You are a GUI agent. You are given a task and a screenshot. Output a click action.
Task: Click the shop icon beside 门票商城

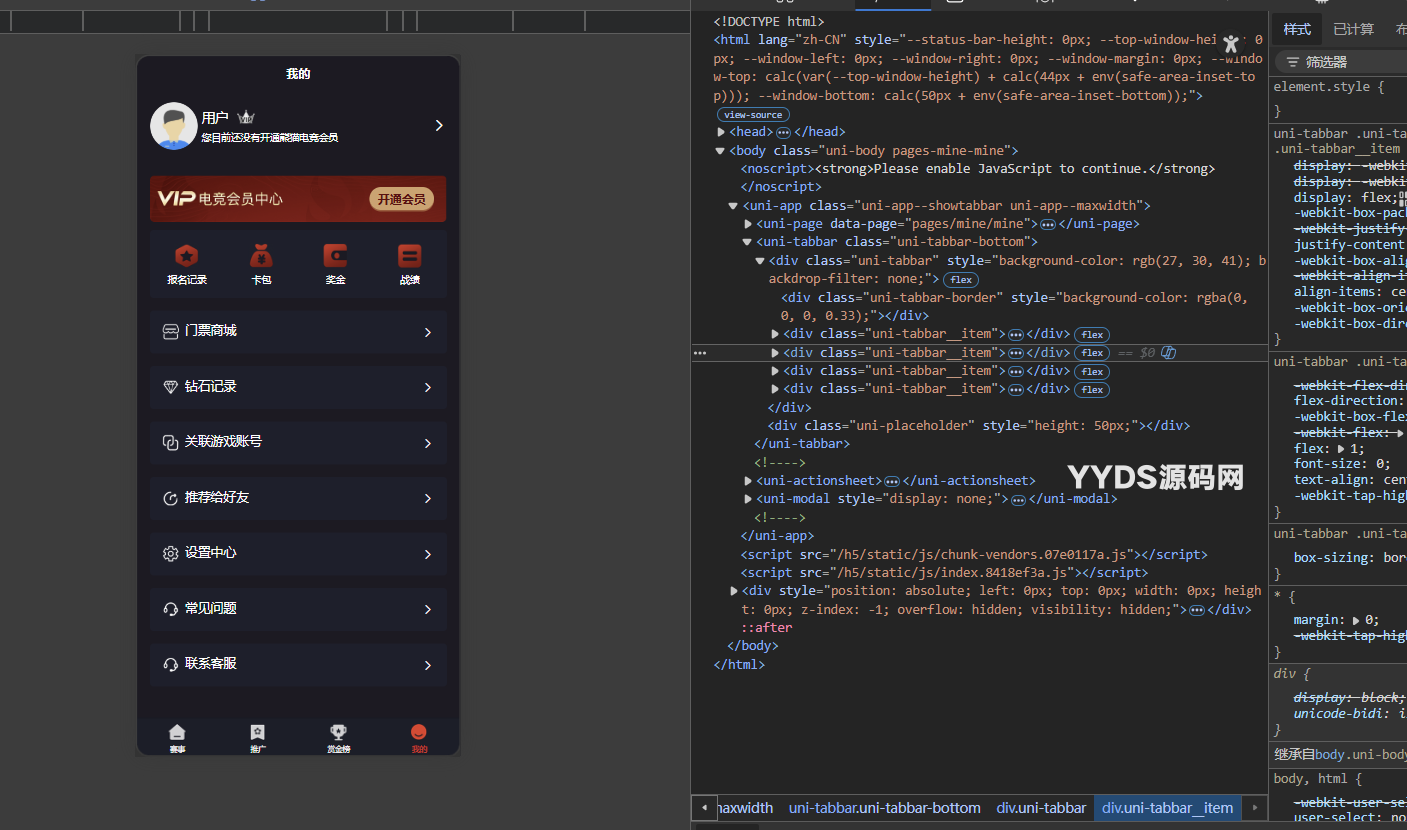[170, 331]
